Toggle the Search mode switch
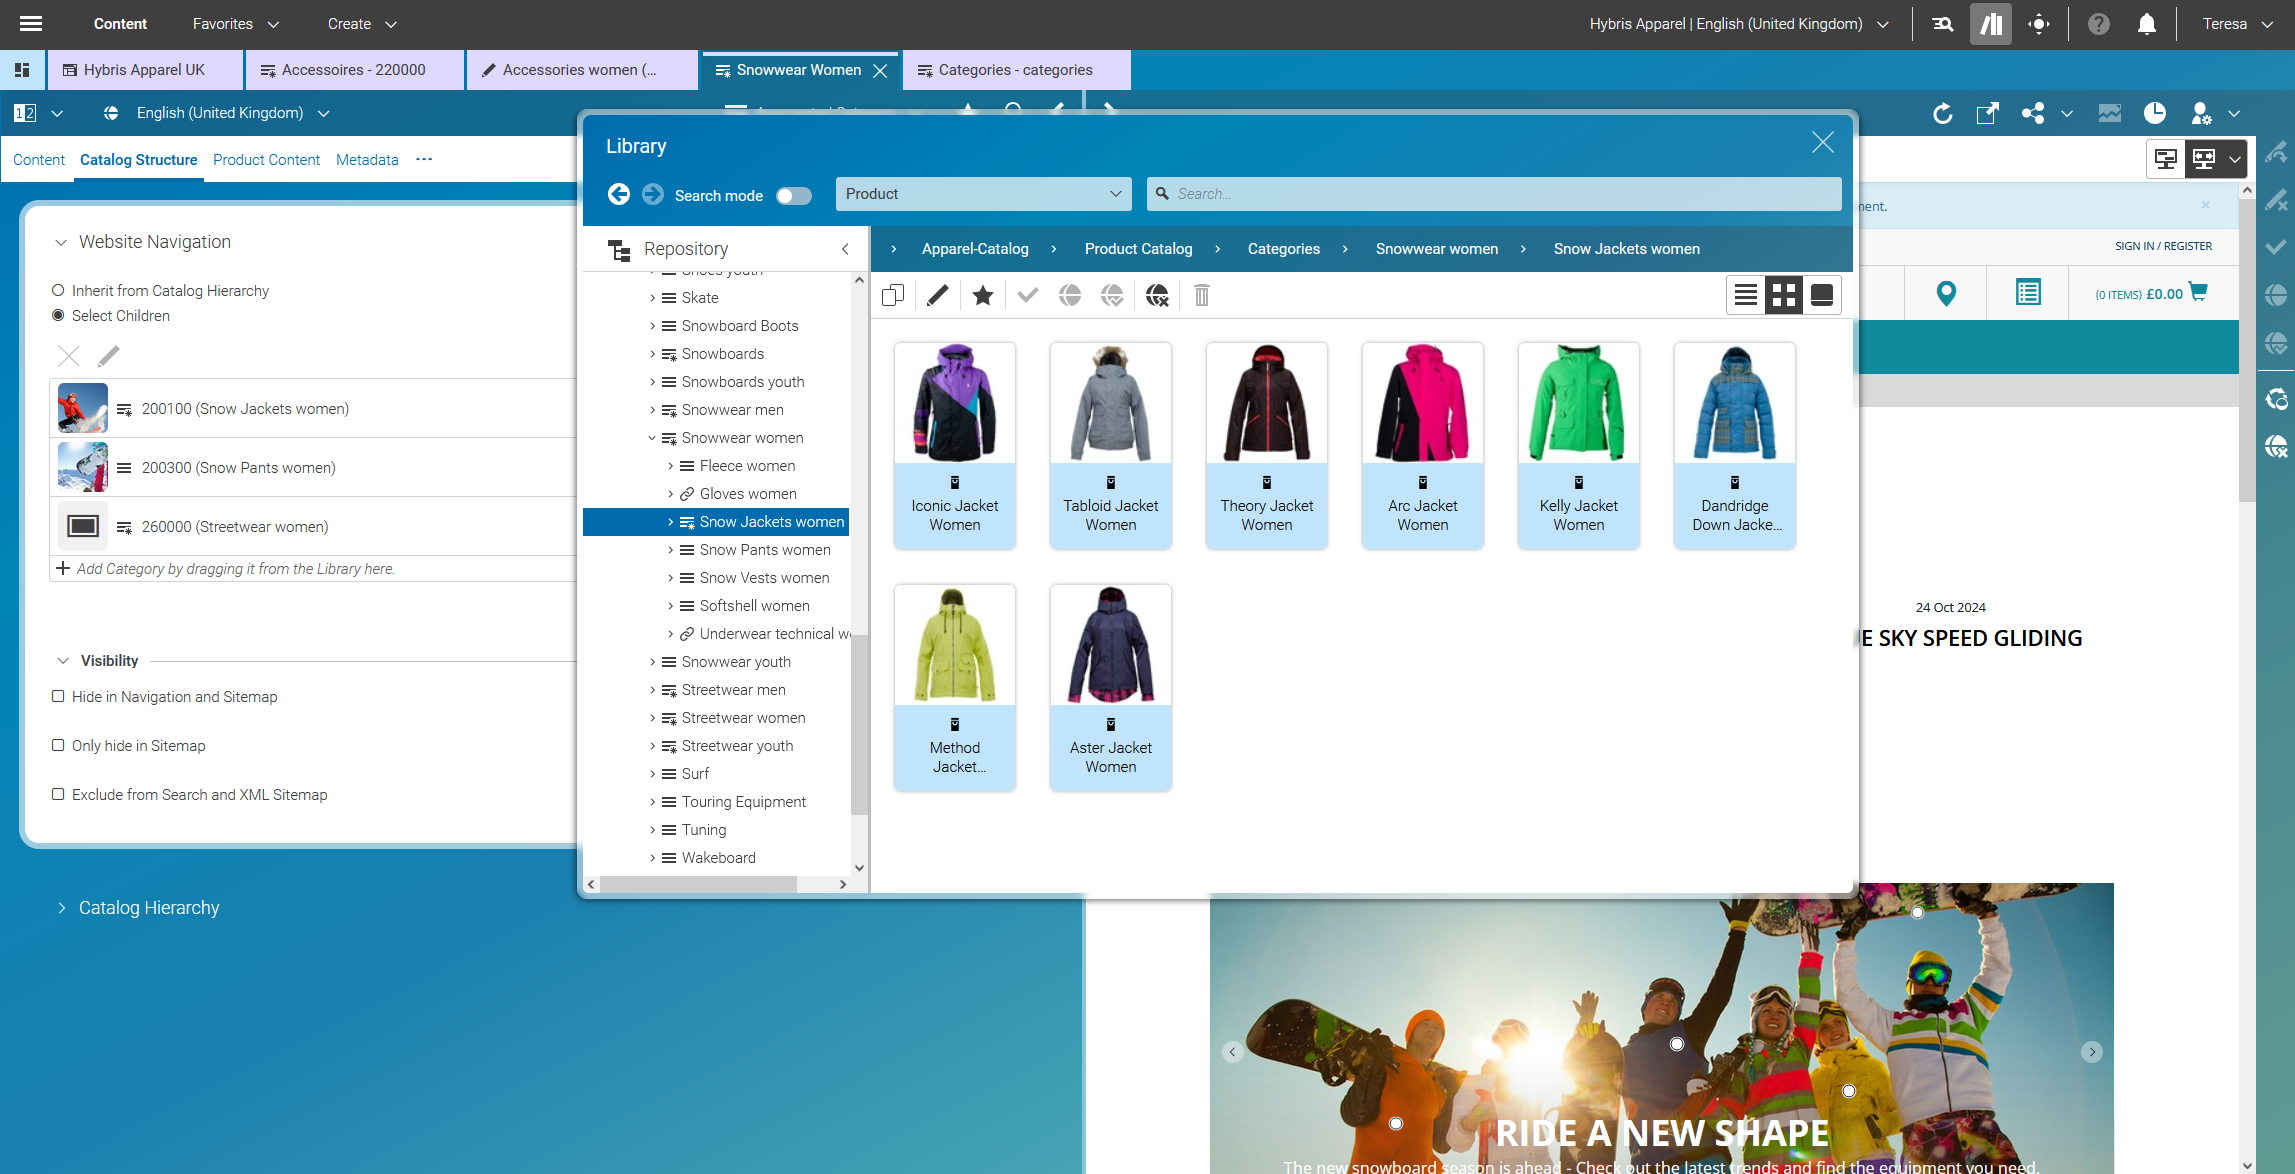Screen dimensions: 2295x1174 tap(793, 195)
